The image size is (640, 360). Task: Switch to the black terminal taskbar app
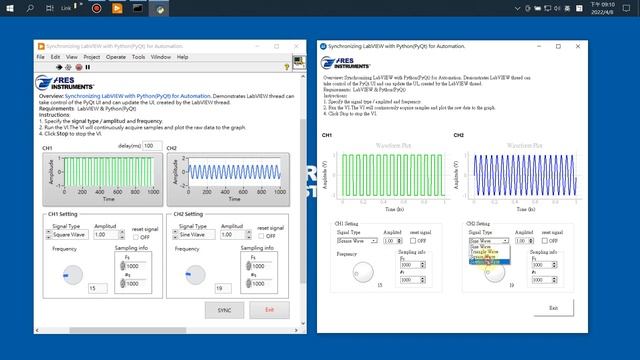click(x=138, y=8)
